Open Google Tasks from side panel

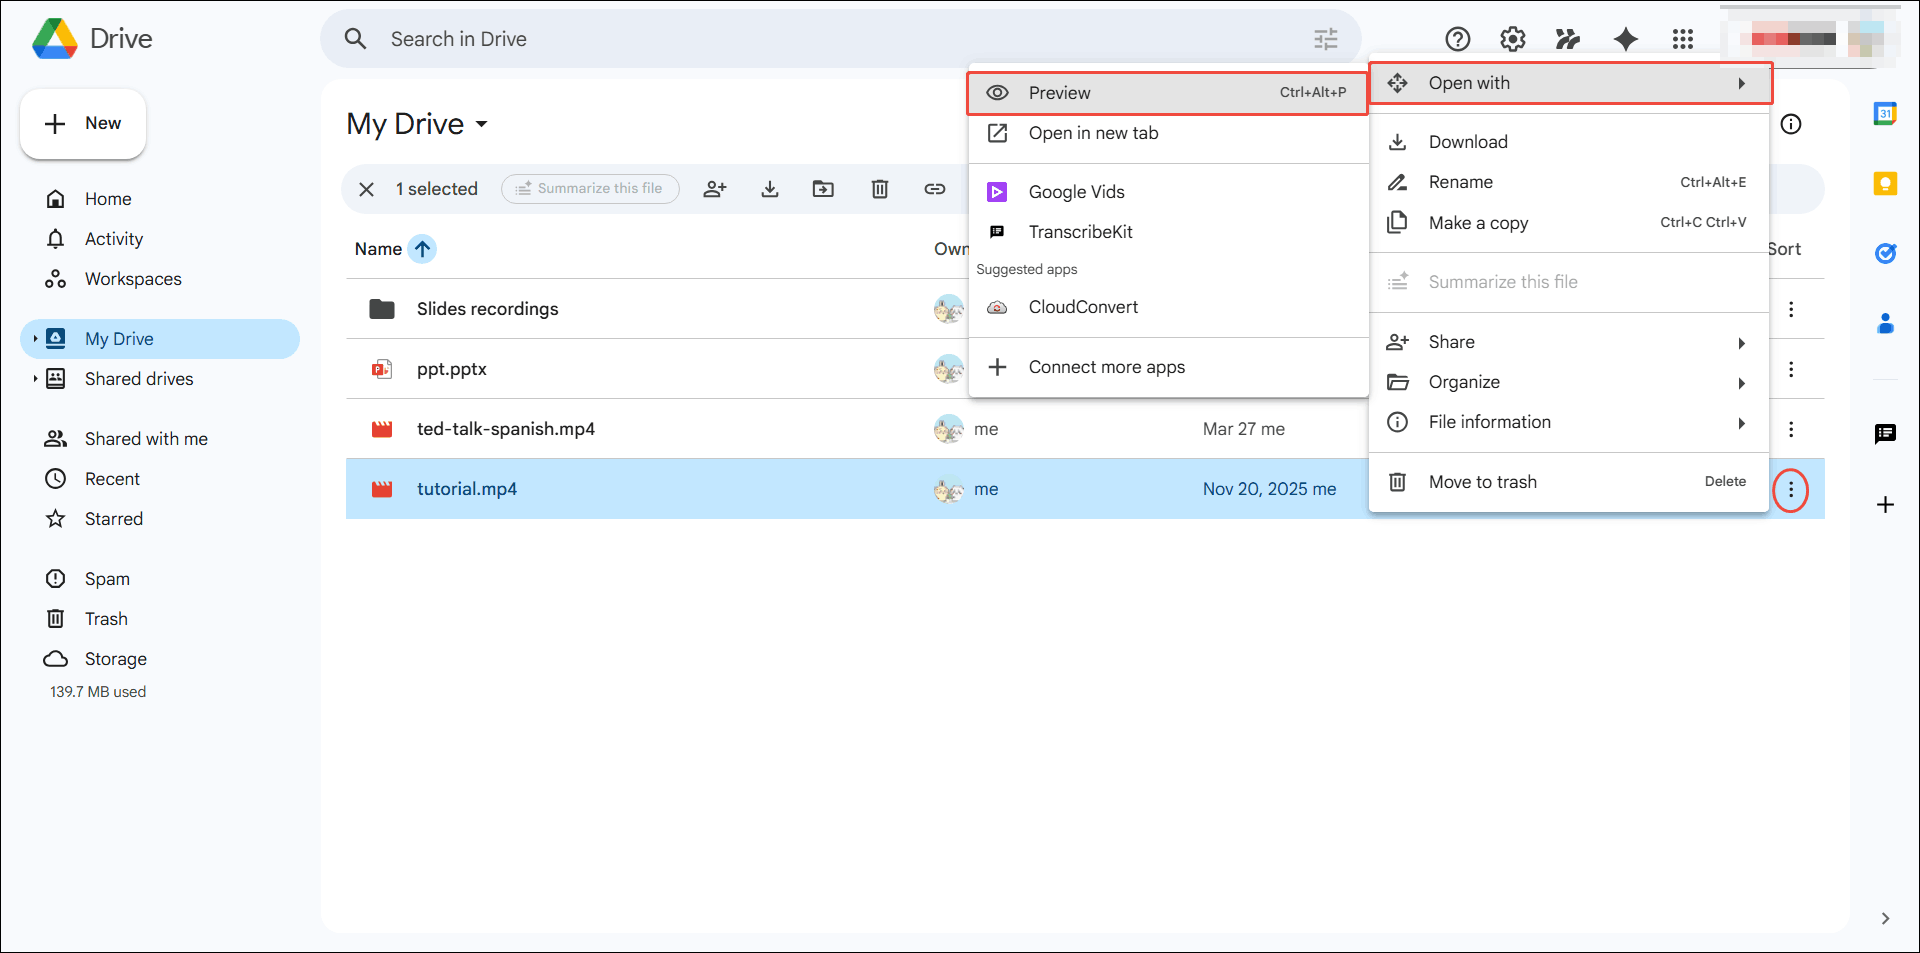point(1887,254)
